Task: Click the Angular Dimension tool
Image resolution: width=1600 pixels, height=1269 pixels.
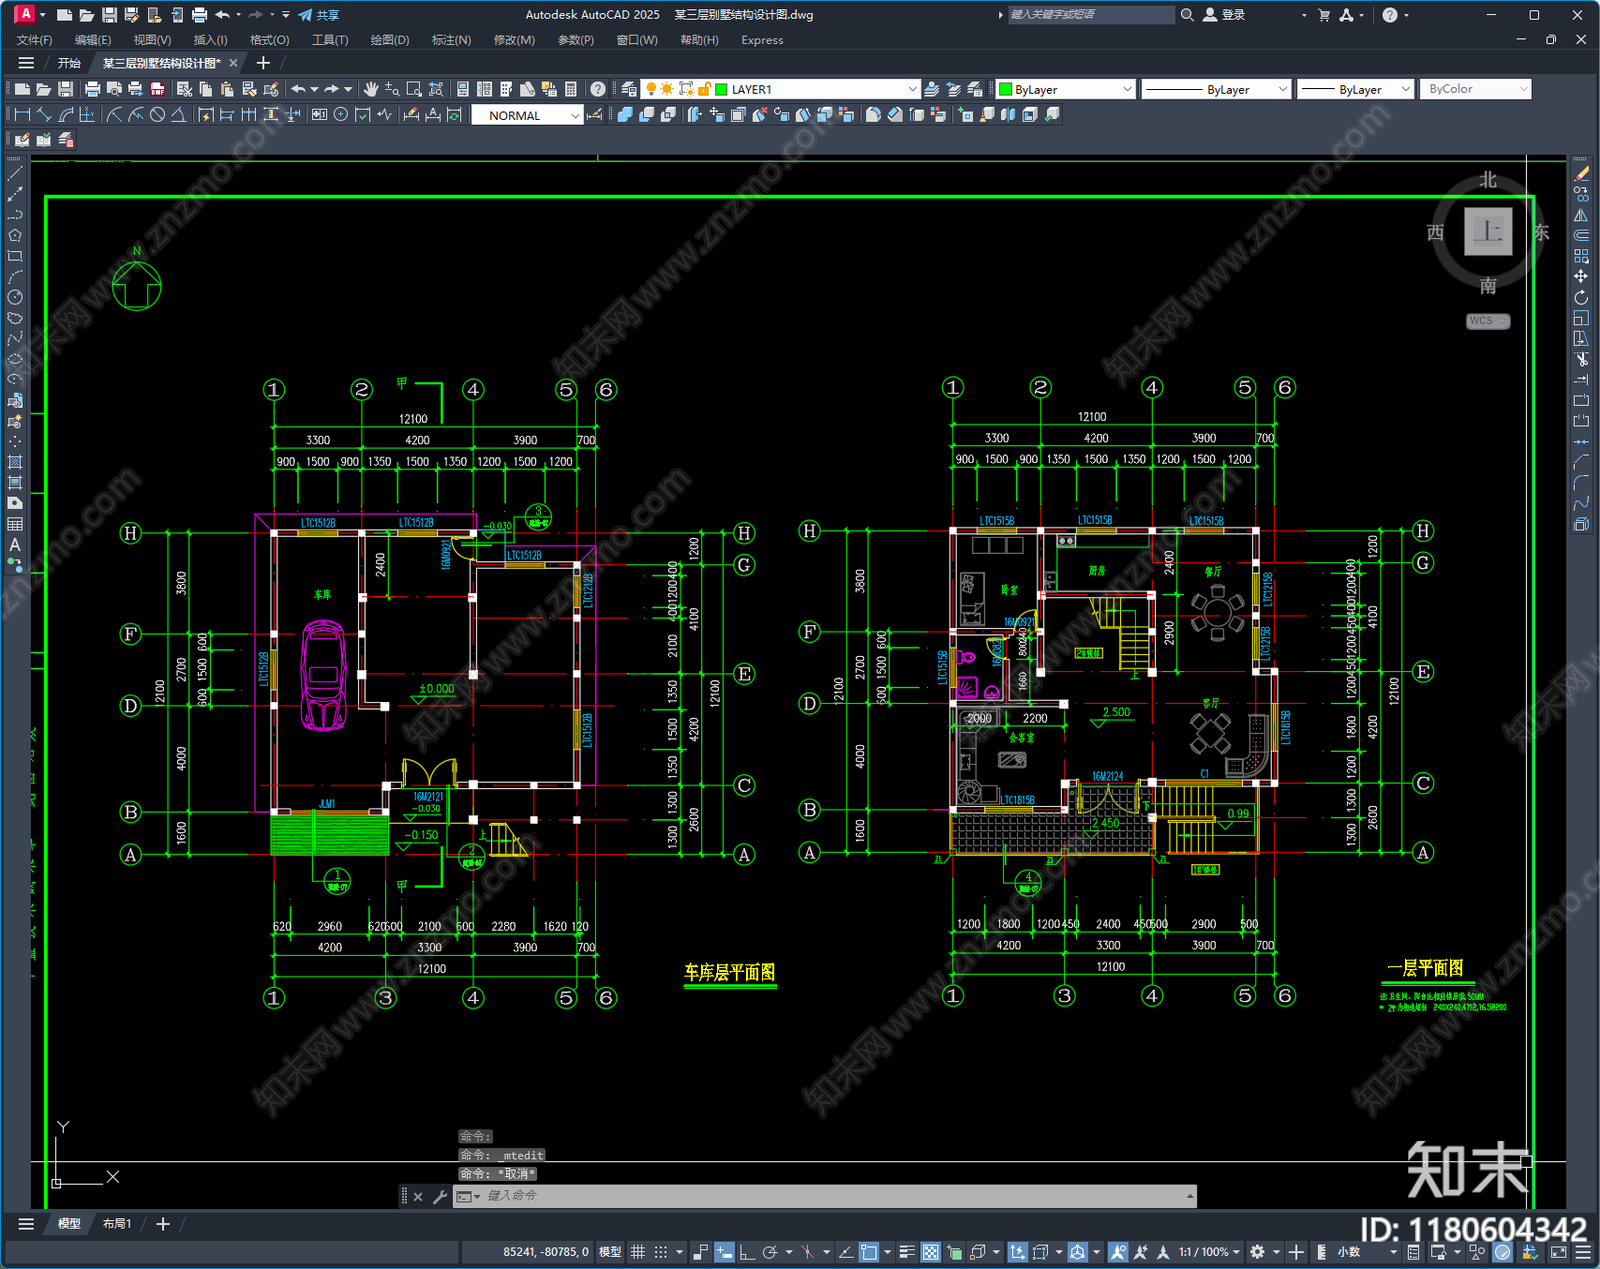Action: [x=178, y=115]
